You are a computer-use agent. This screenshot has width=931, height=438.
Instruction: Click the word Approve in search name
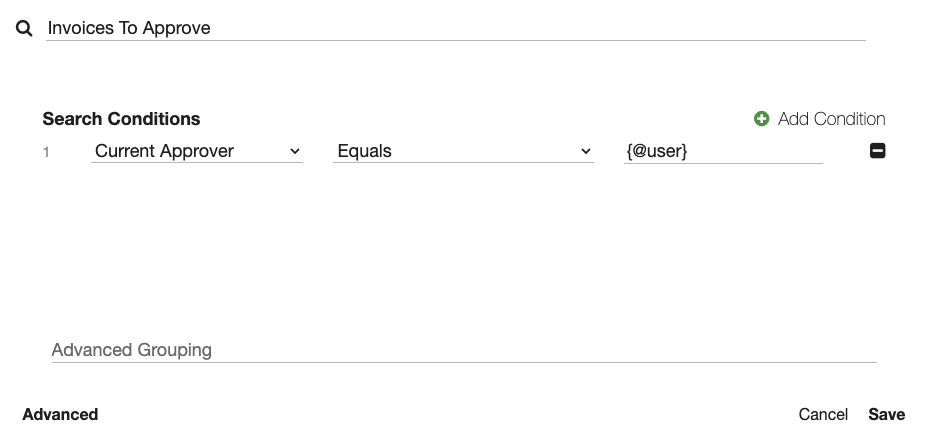click(176, 28)
